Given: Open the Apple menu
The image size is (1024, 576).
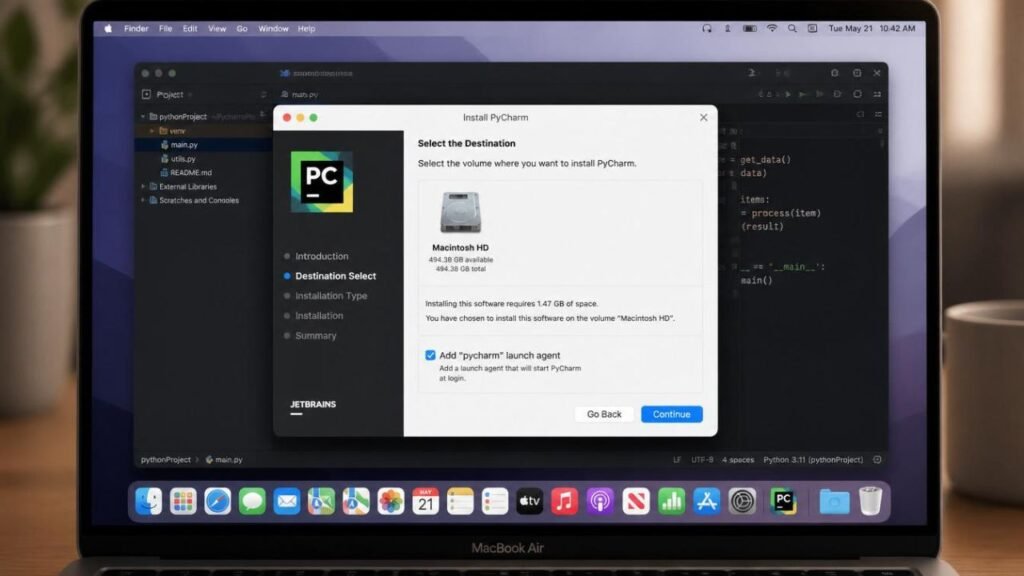Looking at the screenshot, I should pos(108,29).
